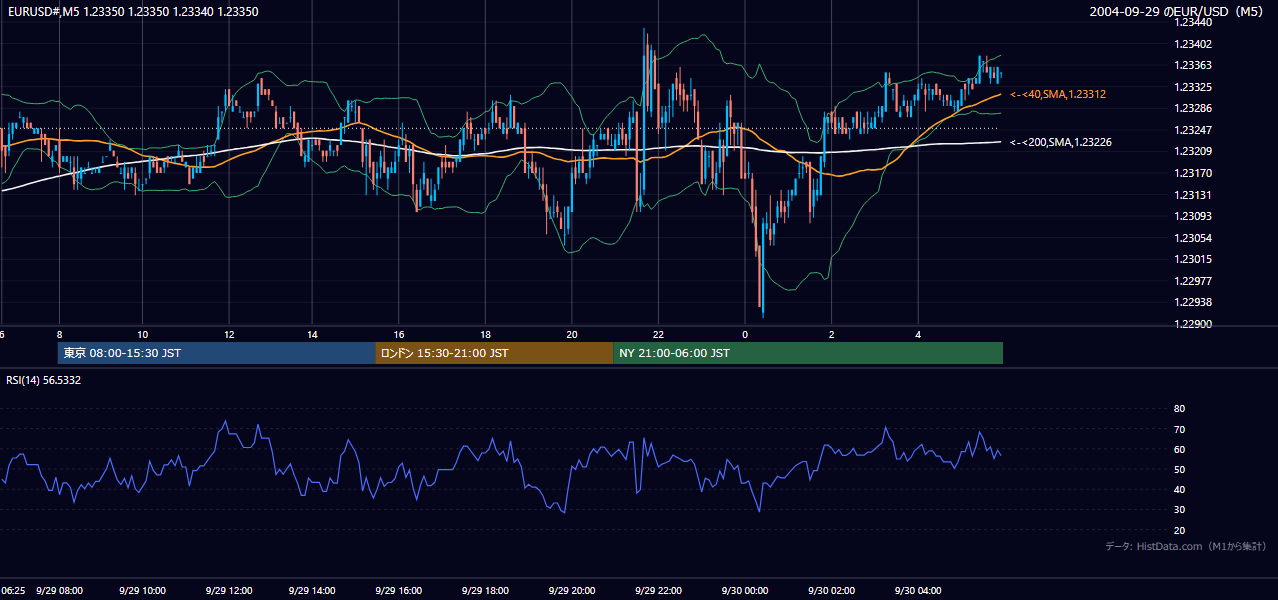Click the 9/29 16:00 time axis label
The image size is (1278, 600).
pos(400,591)
